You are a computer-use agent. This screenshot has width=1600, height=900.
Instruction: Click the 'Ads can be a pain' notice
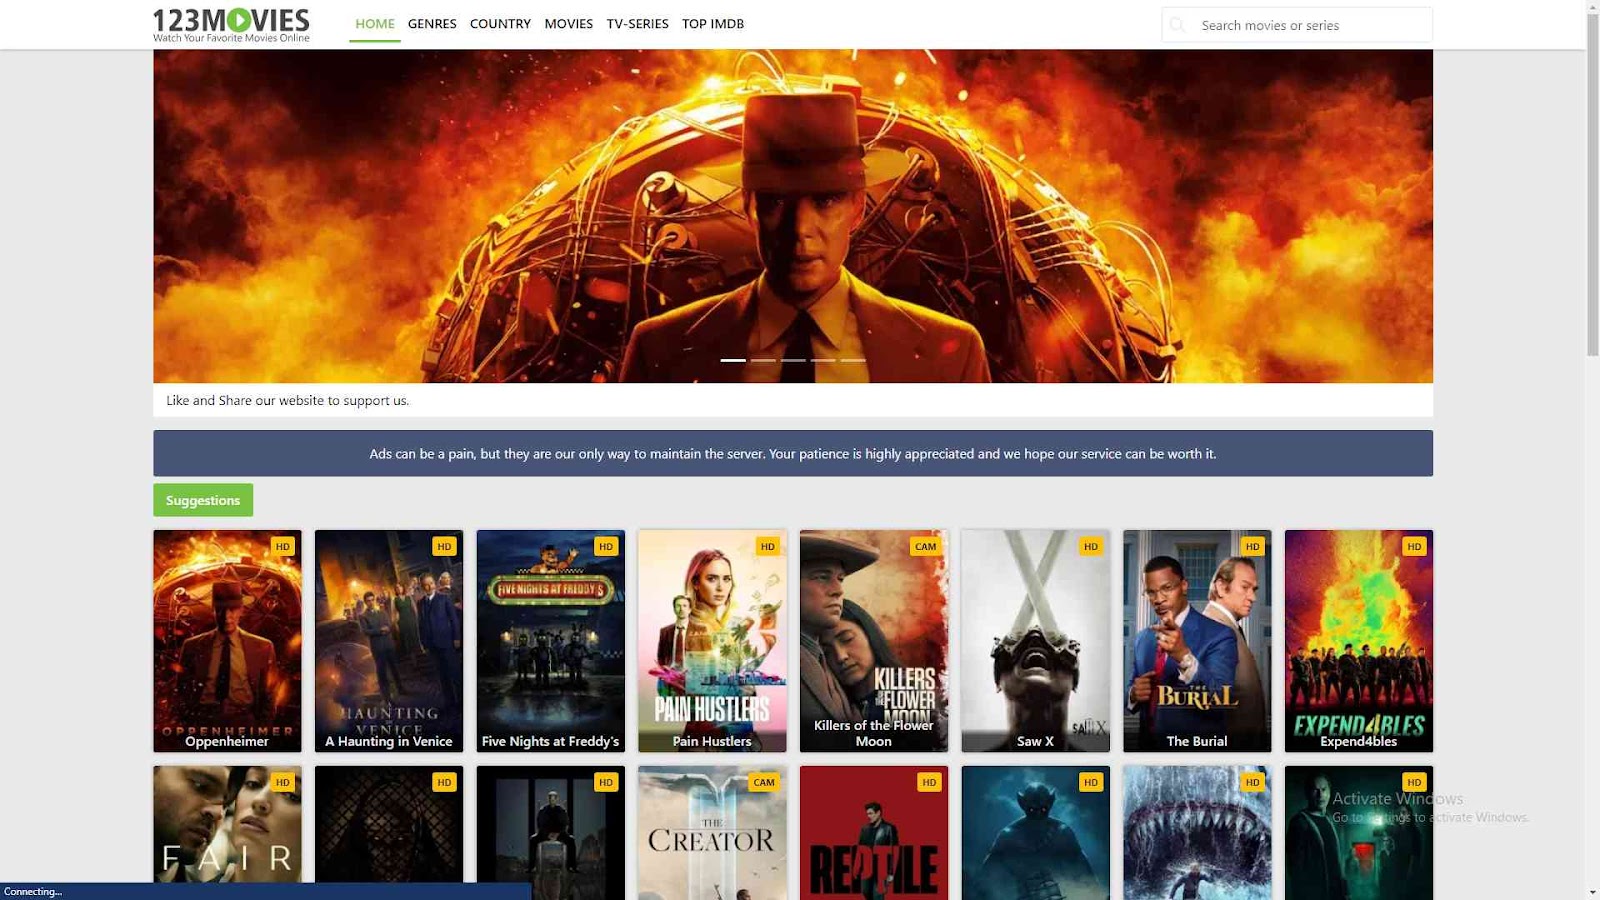[793, 453]
